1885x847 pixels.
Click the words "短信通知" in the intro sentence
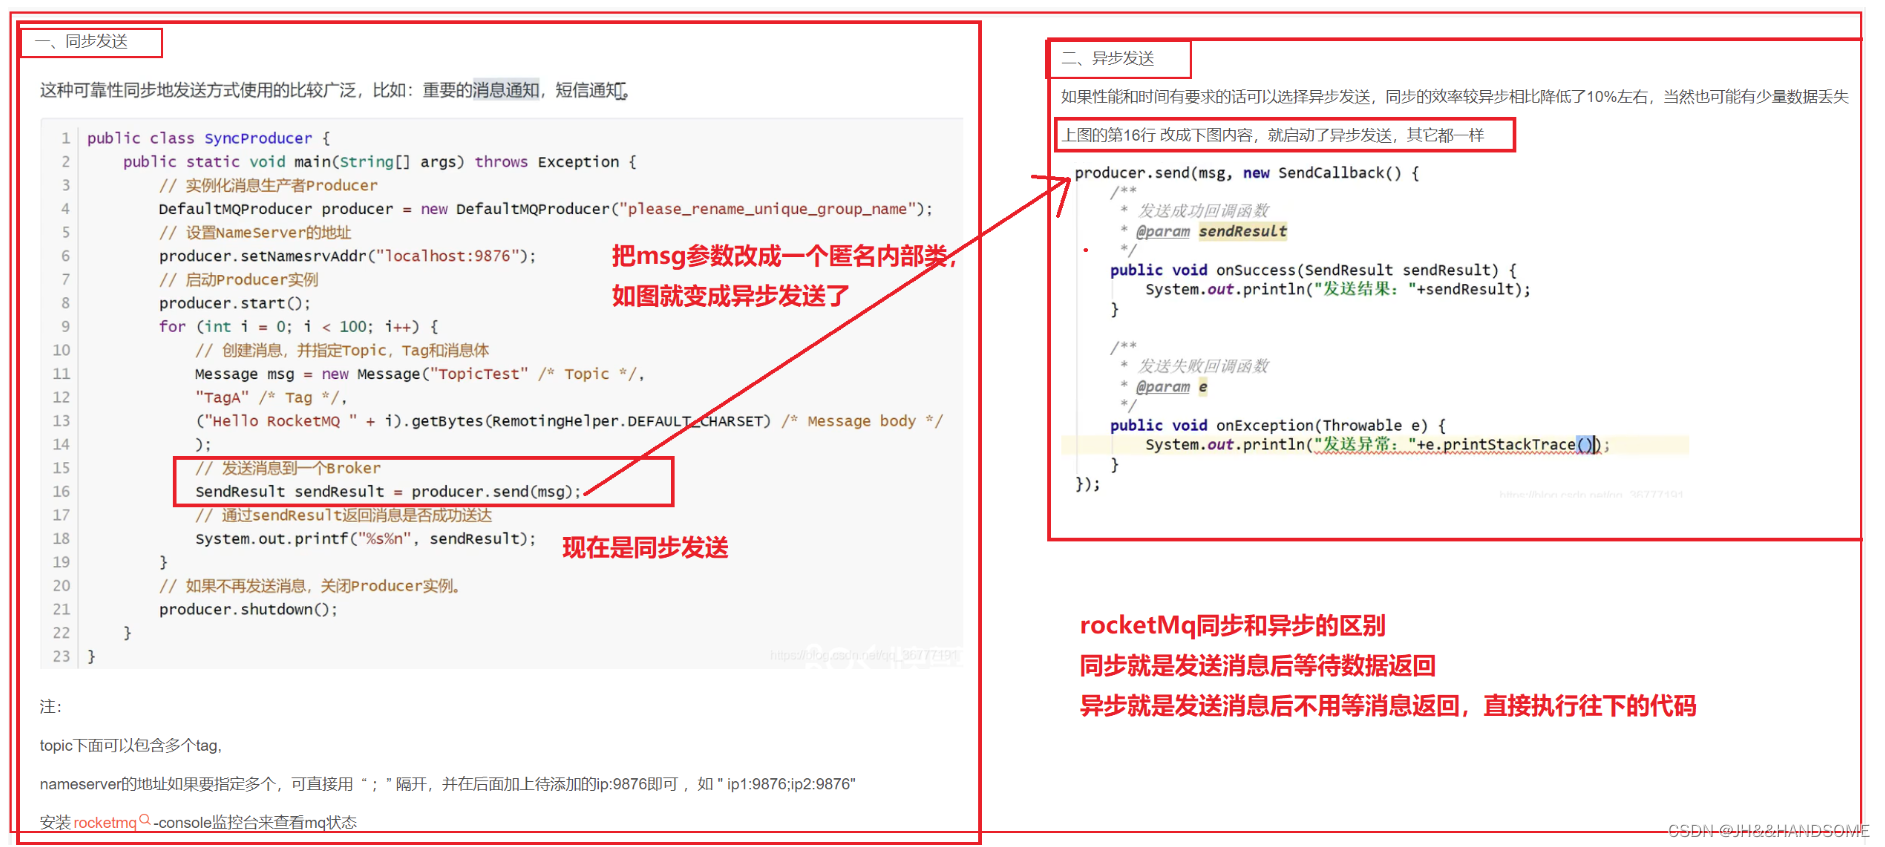click(590, 90)
